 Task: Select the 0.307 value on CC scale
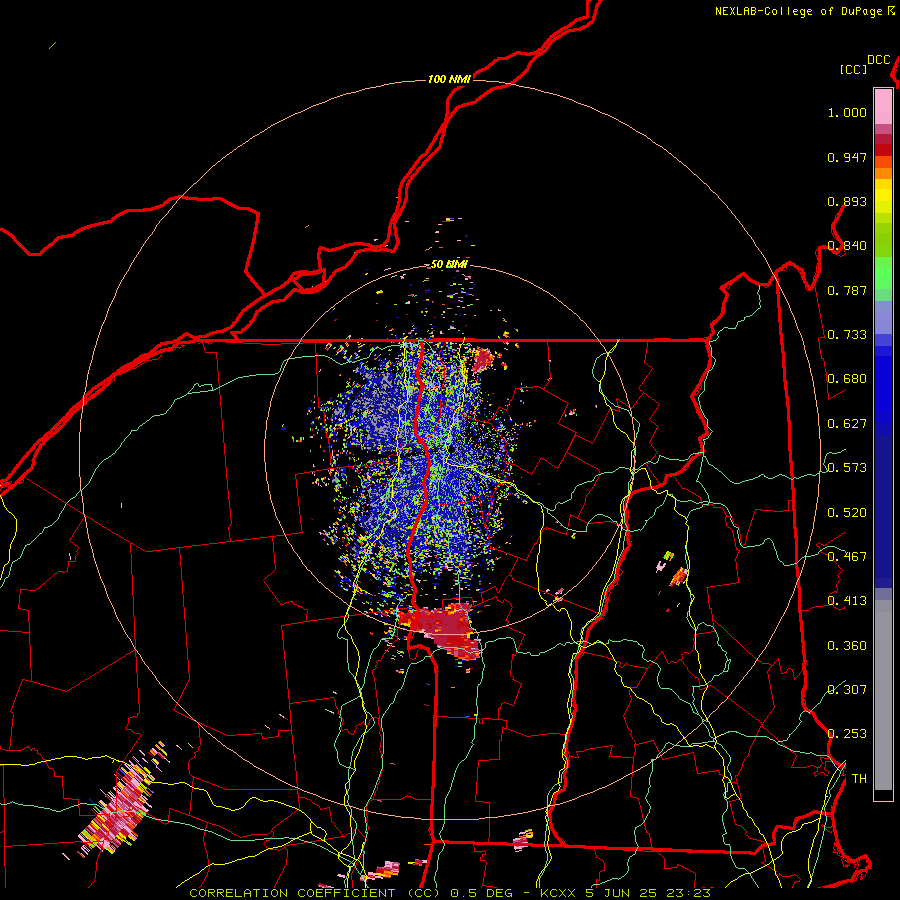(x=847, y=690)
